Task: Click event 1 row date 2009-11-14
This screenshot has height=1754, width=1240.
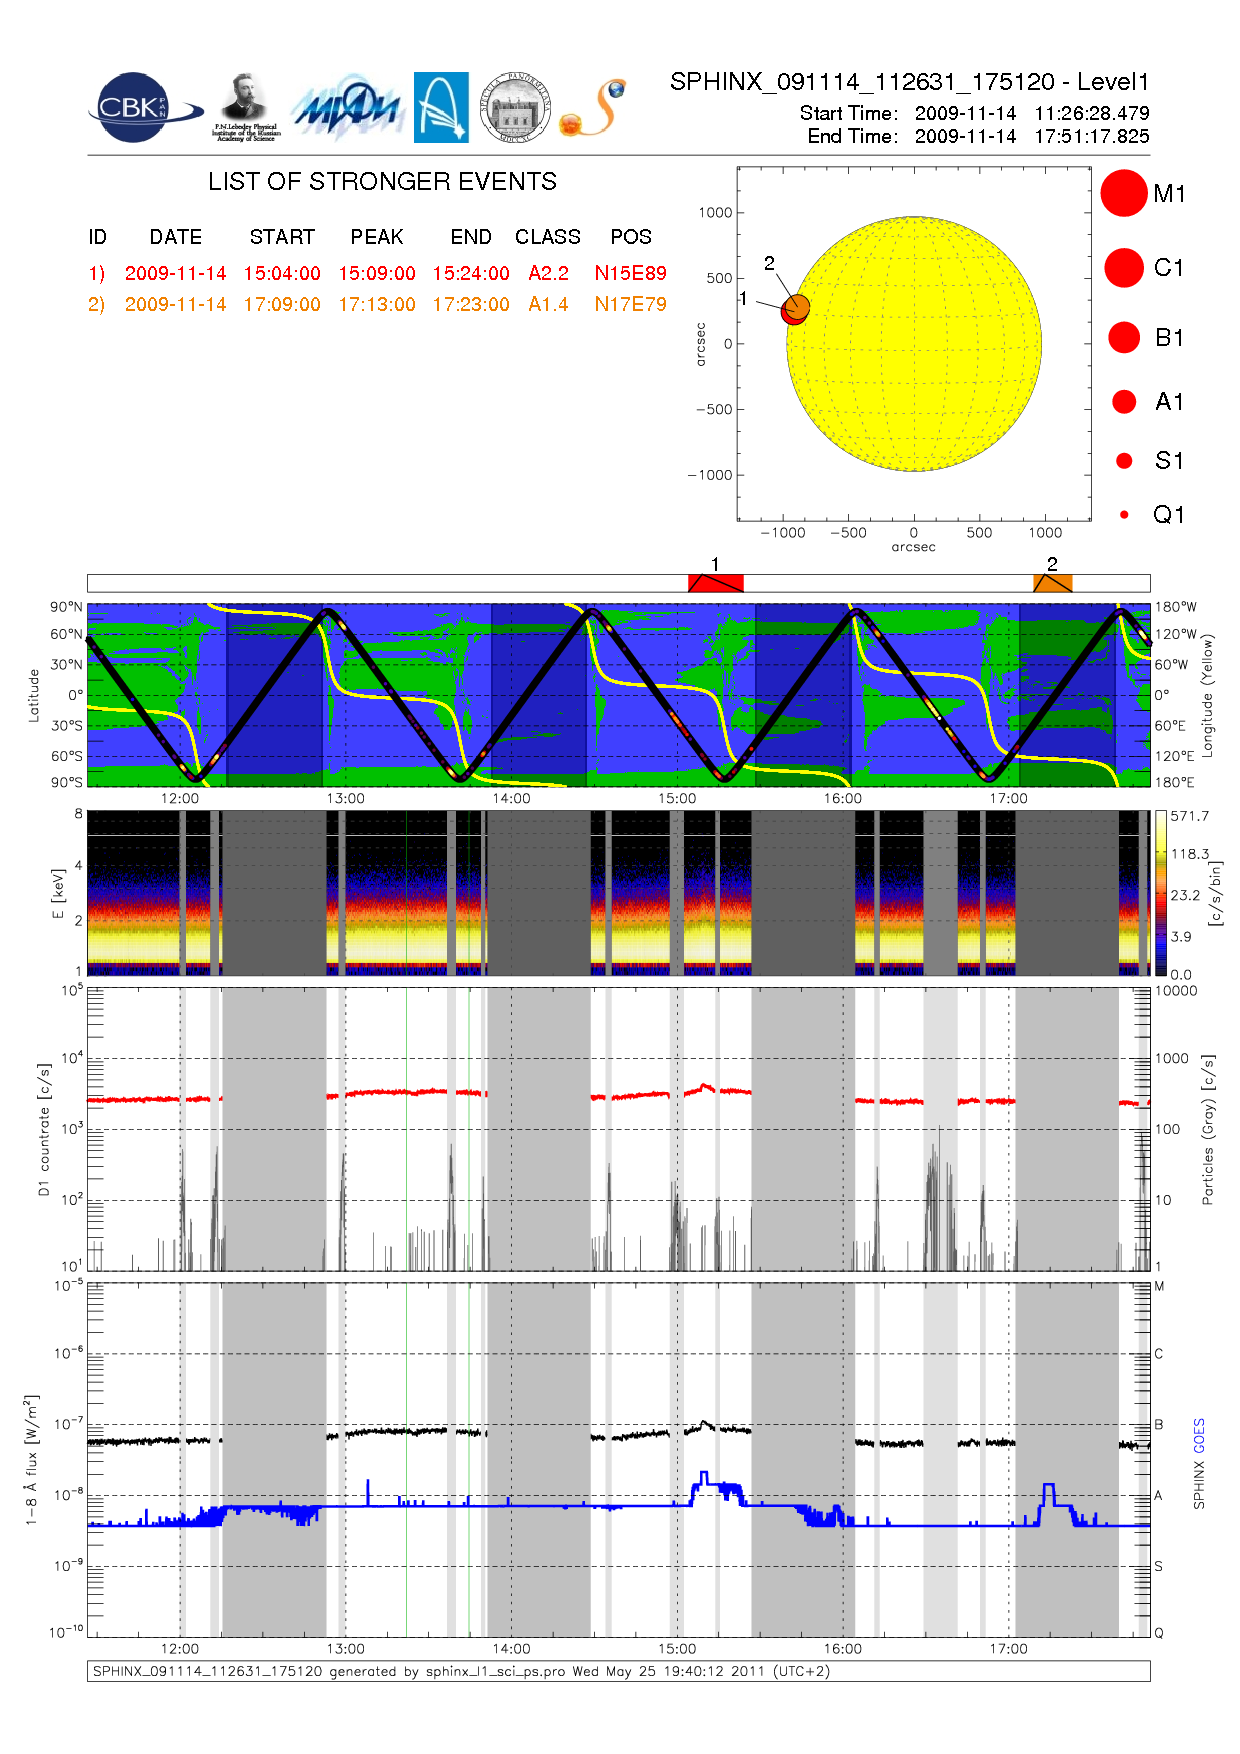Action: (x=175, y=273)
